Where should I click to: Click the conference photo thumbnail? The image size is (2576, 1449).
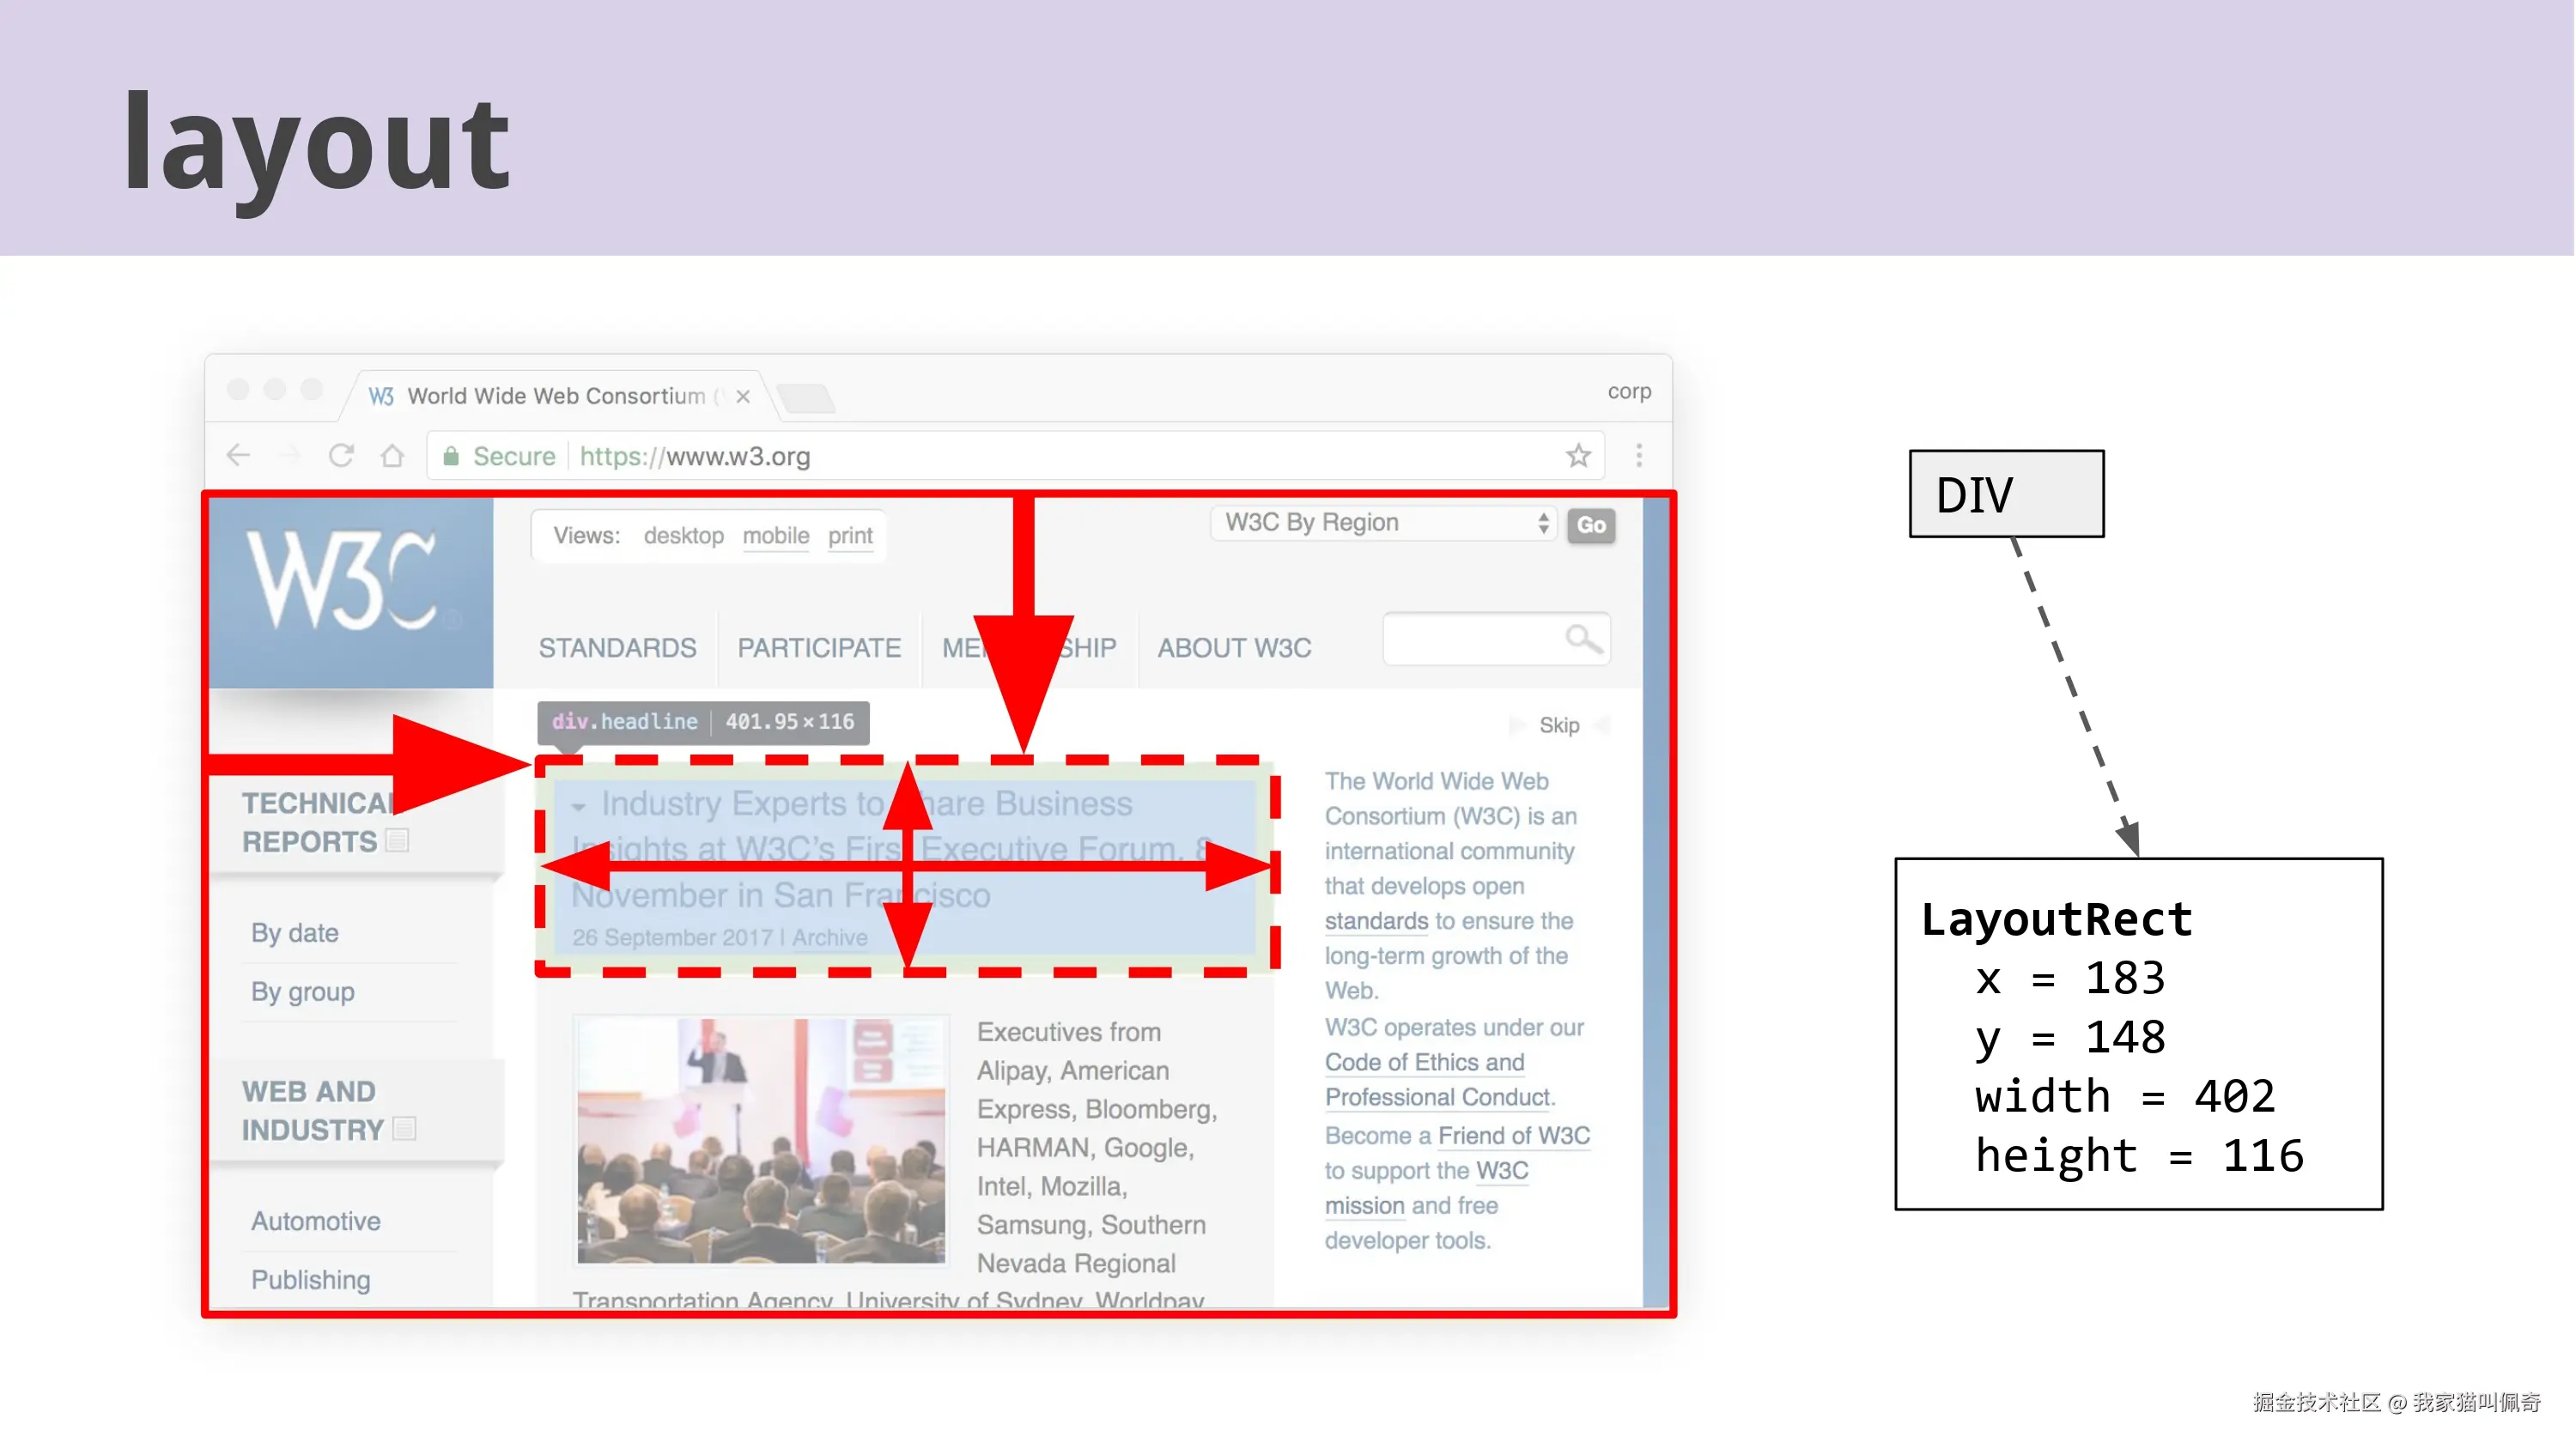[x=761, y=1141]
